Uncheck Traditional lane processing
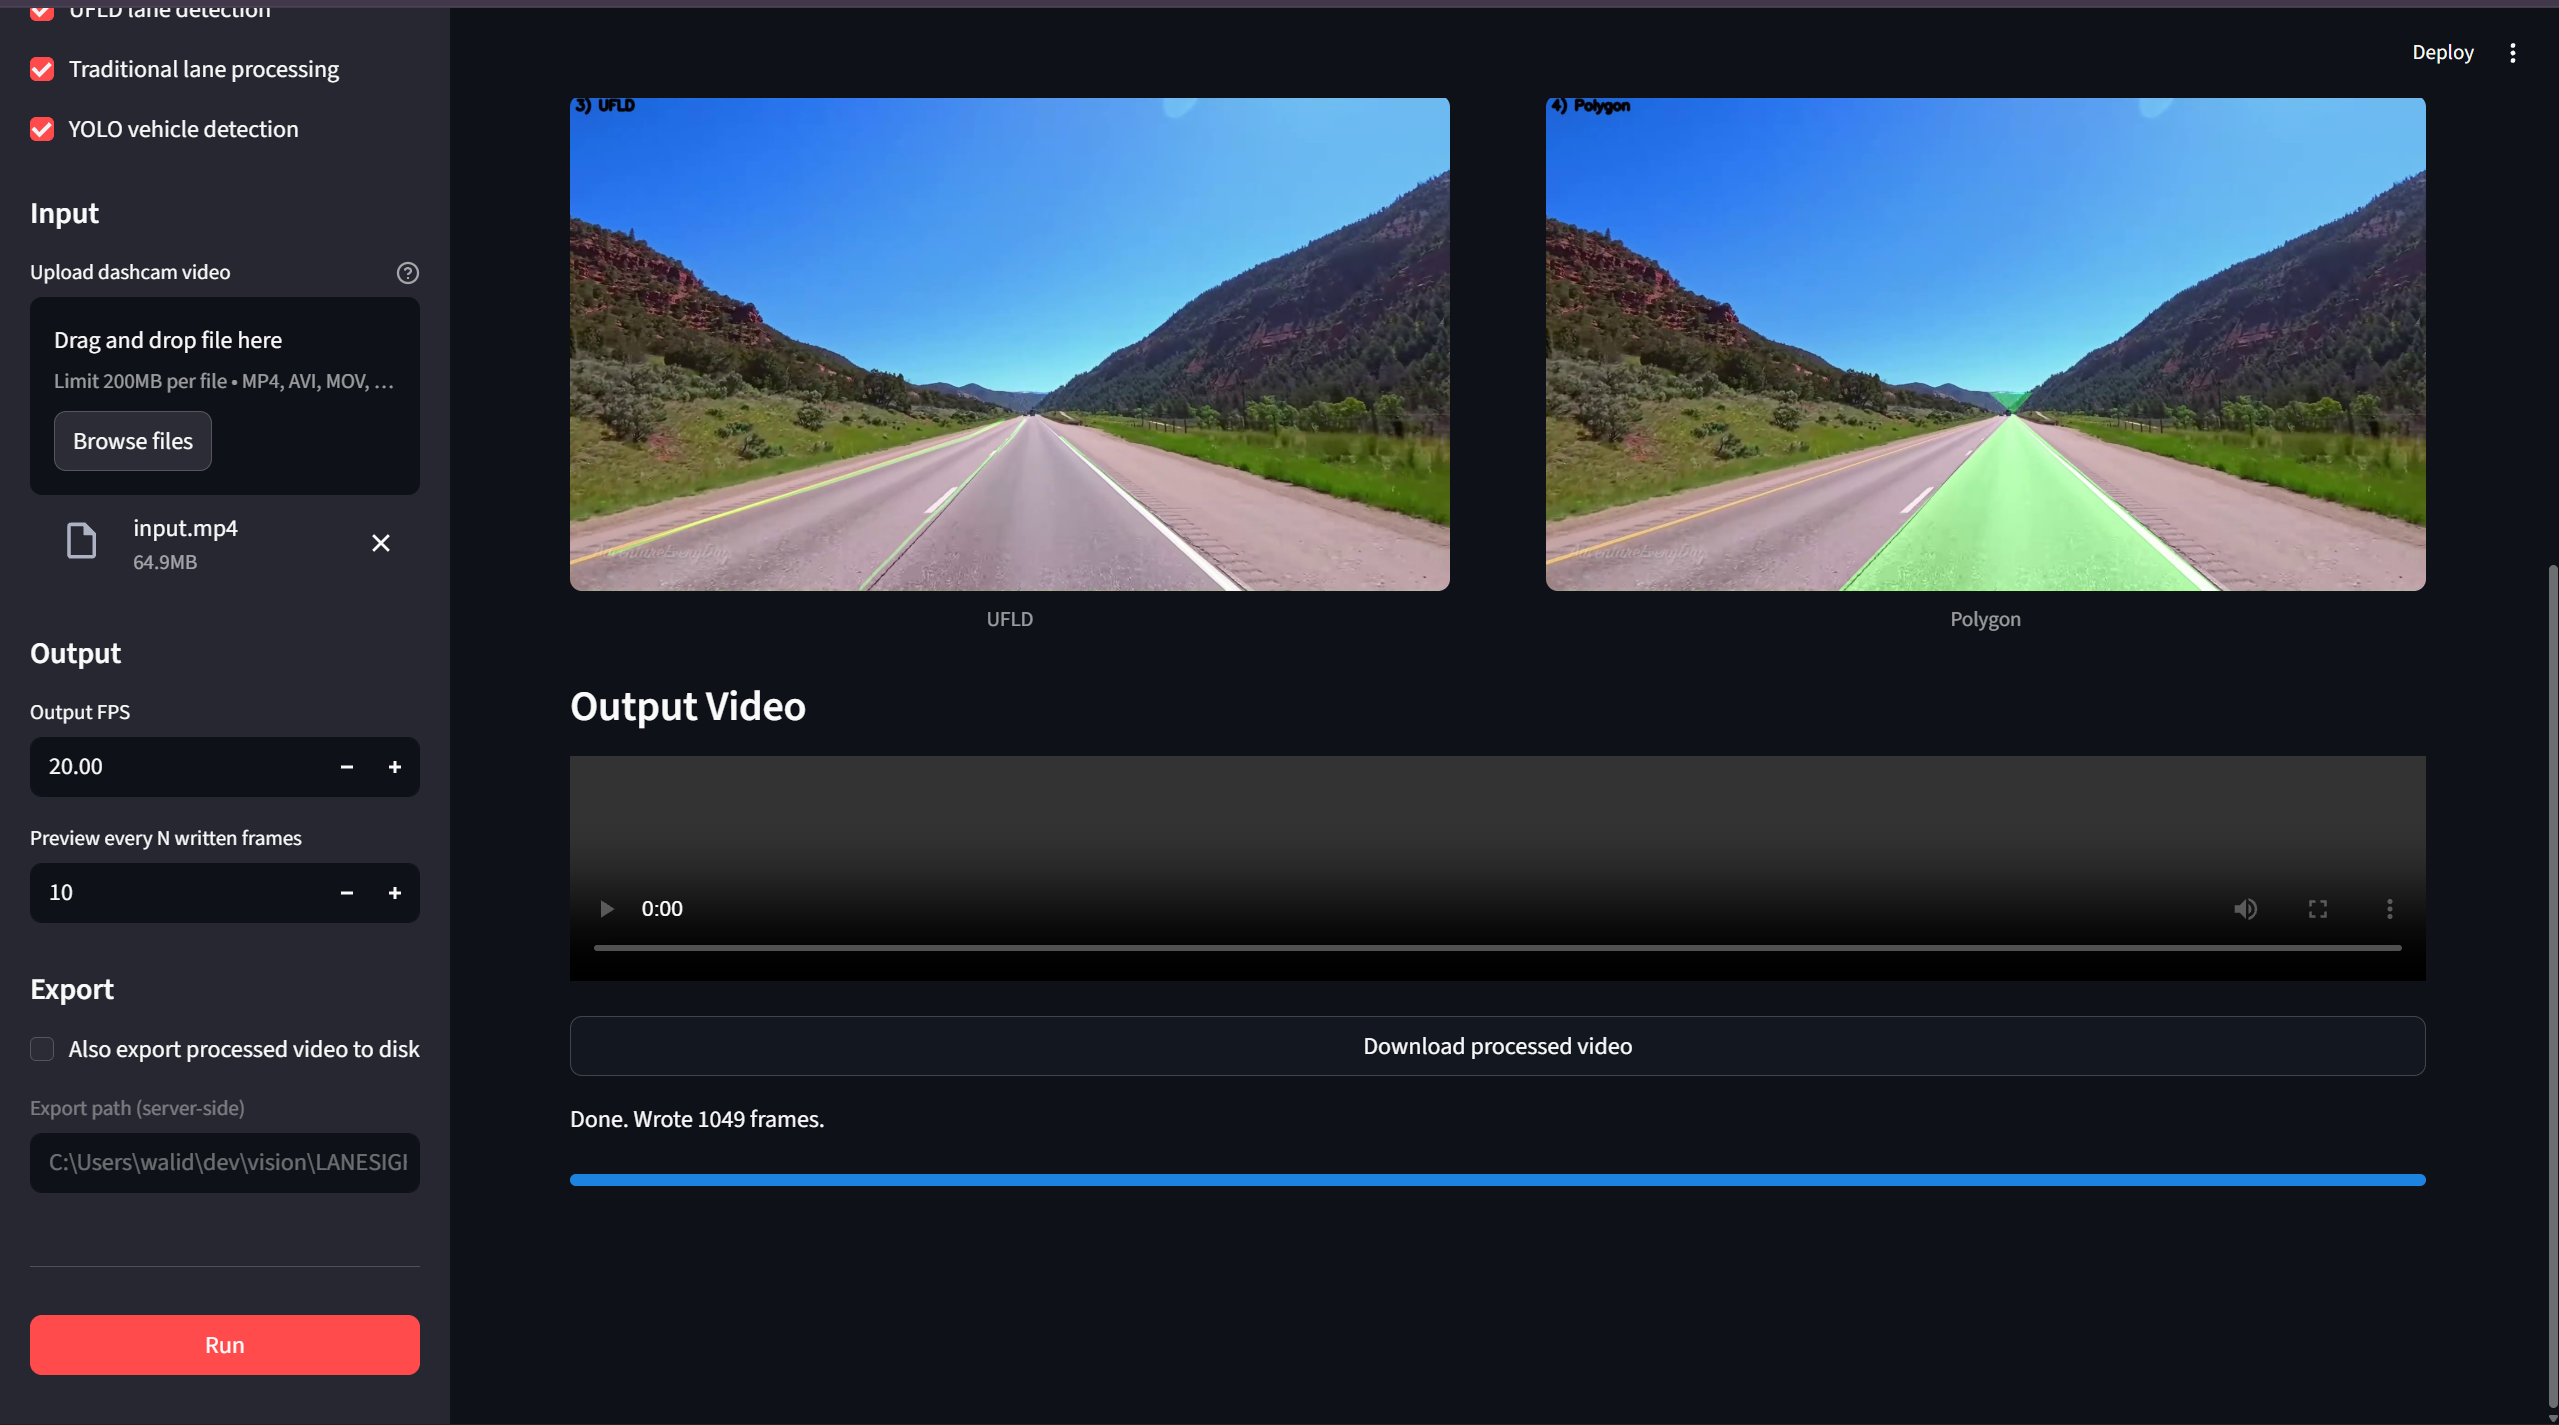The height and width of the screenshot is (1425, 2559). pyautogui.click(x=42, y=69)
